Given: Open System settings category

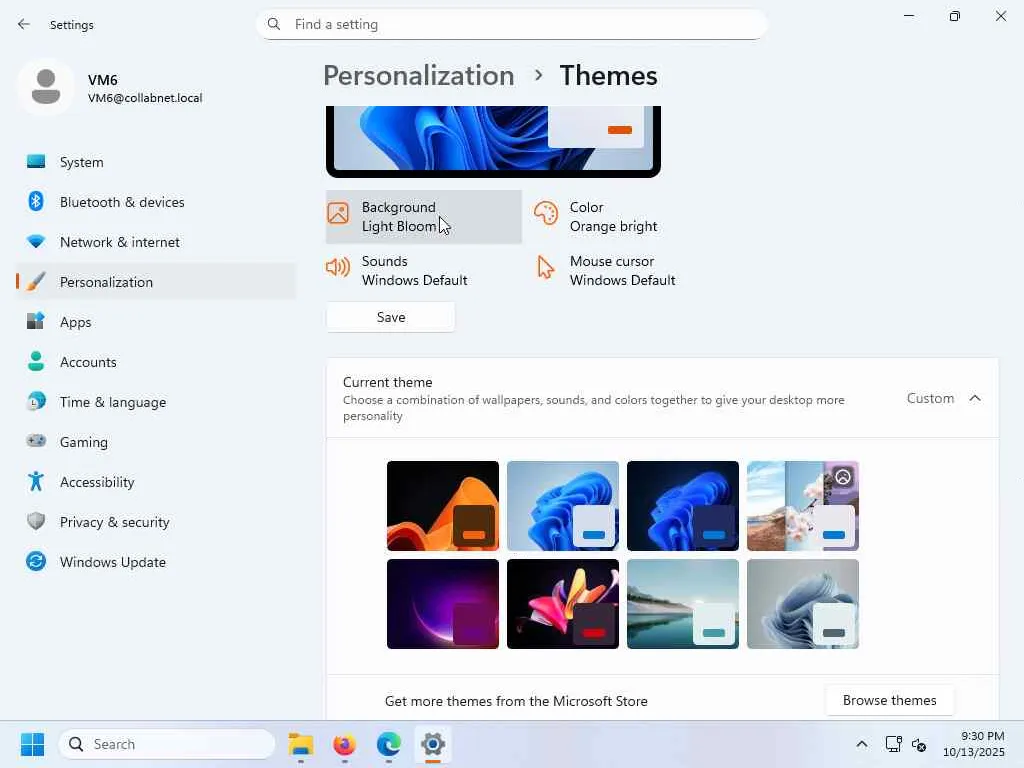Looking at the screenshot, I should pos(155,162).
